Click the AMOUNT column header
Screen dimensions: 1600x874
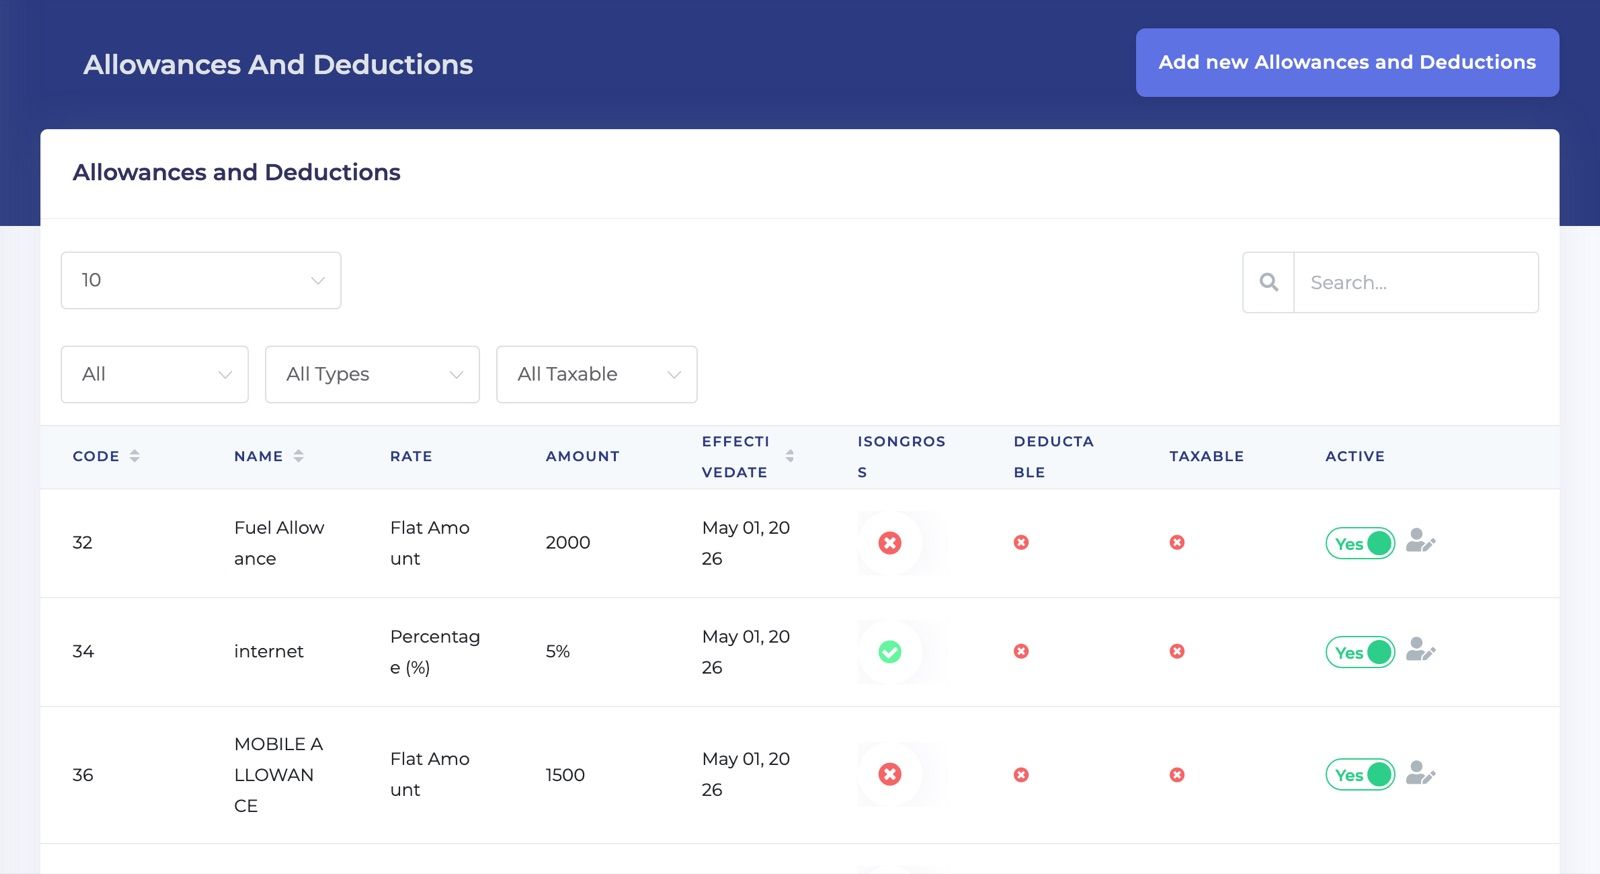click(x=583, y=456)
